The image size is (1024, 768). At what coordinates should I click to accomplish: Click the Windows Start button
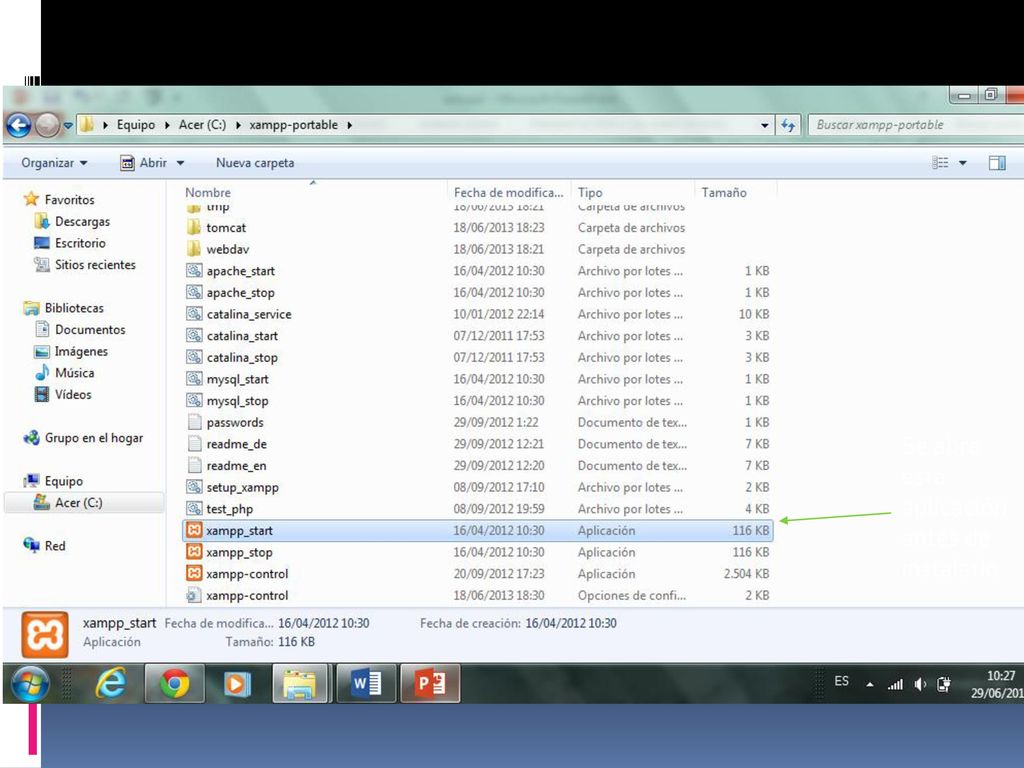(x=30, y=684)
